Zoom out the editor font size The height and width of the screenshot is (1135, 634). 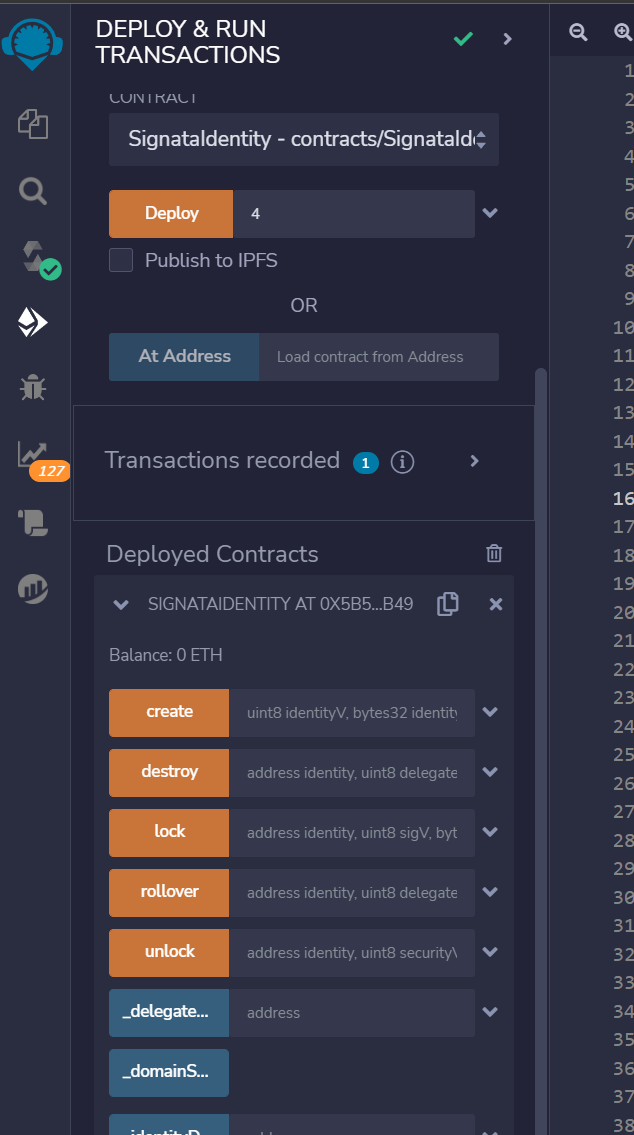578,32
